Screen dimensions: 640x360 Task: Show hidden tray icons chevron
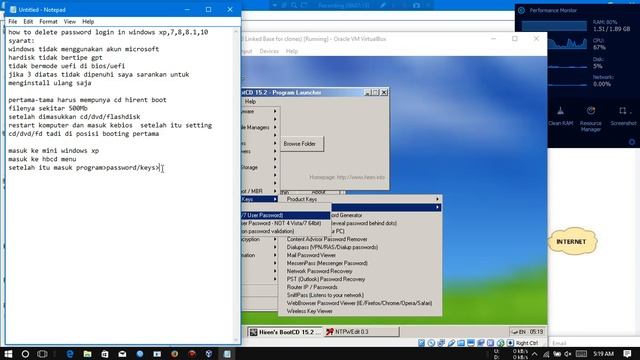tap(535, 354)
